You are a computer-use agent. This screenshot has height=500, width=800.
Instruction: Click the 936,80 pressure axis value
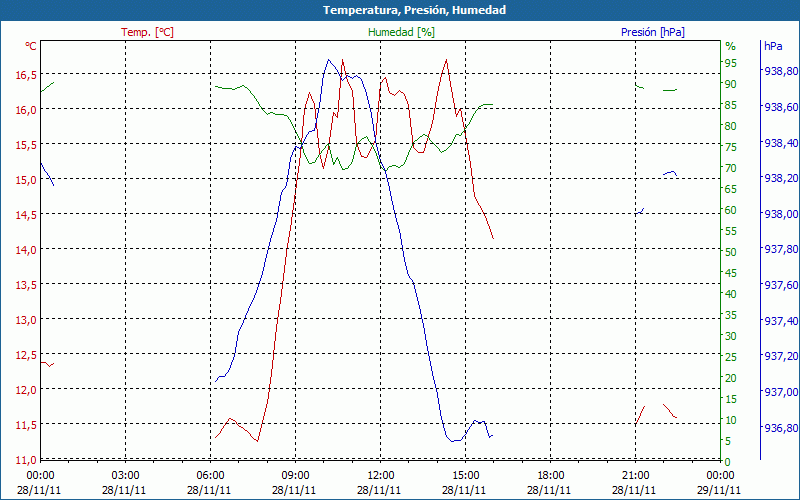click(781, 427)
